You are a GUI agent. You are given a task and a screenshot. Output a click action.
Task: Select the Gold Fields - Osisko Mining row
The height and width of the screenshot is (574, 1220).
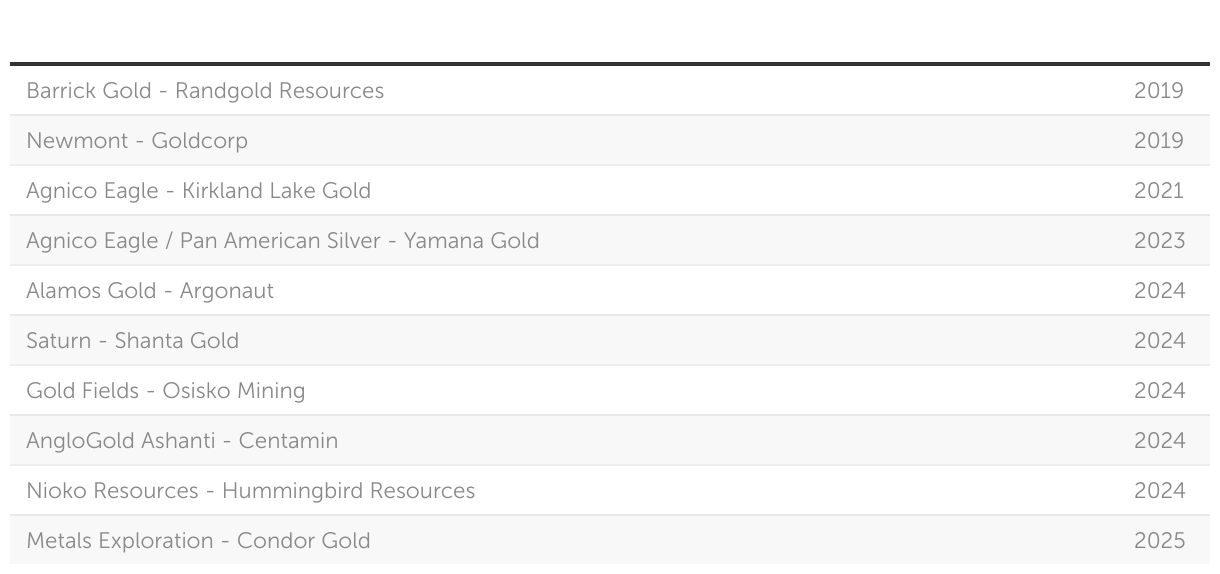click(x=610, y=391)
